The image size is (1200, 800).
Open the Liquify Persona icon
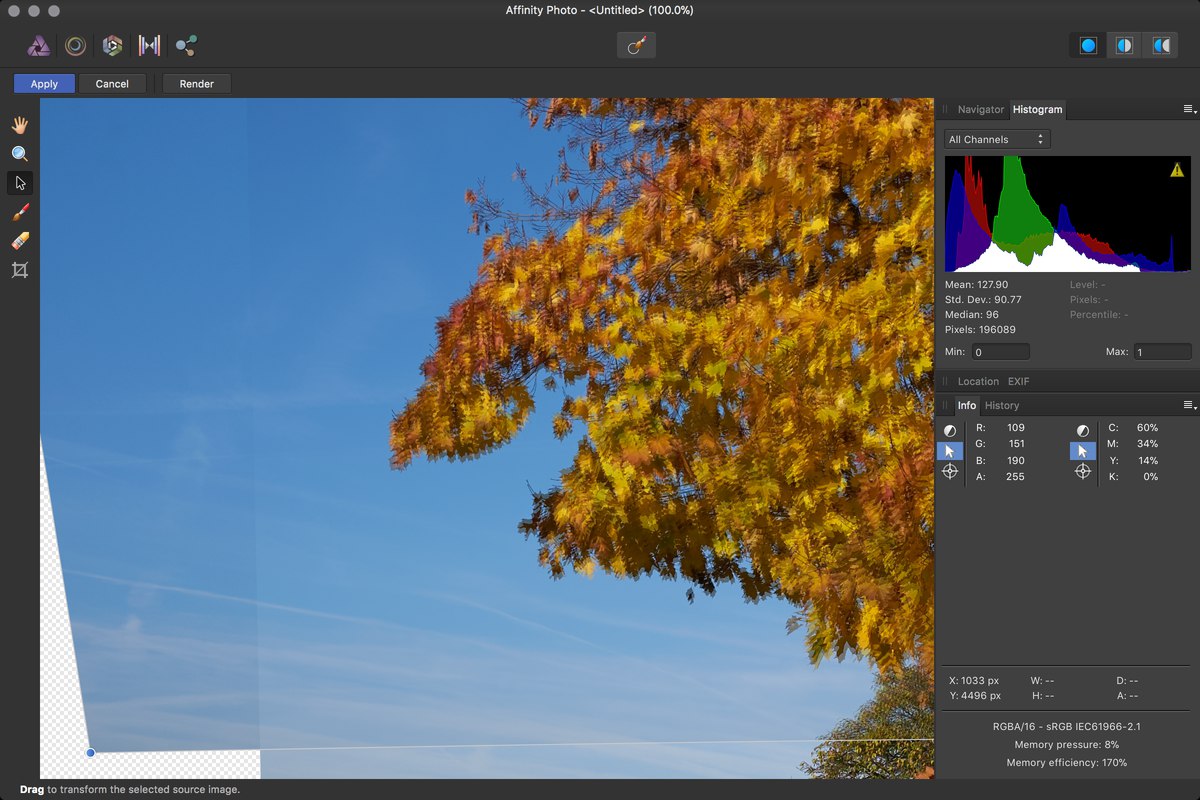tap(75, 45)
